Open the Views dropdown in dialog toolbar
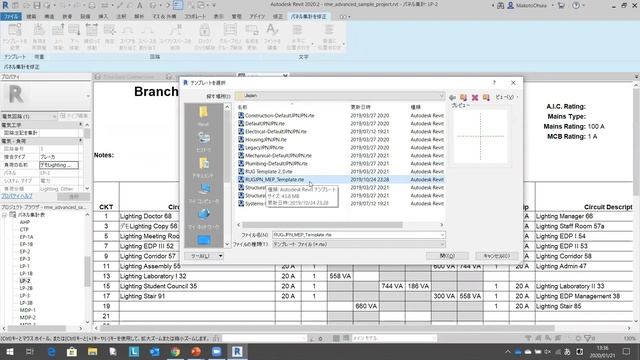This screenshot has width=640, height=360. pyautogui.click(x=507, y=97)
